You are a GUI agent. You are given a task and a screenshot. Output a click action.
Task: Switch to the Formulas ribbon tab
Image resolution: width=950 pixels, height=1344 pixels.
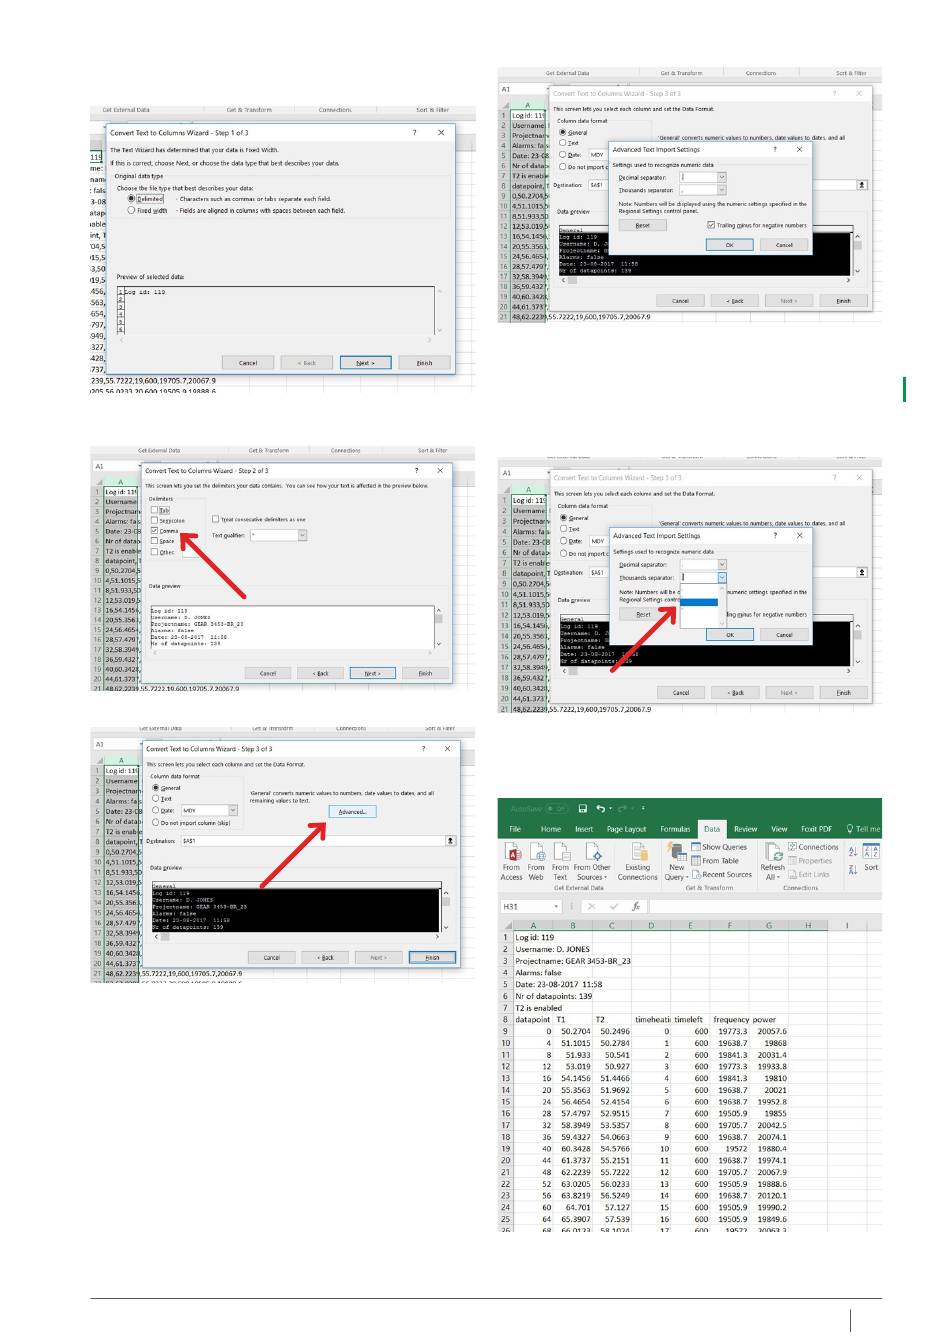(675, 829)
